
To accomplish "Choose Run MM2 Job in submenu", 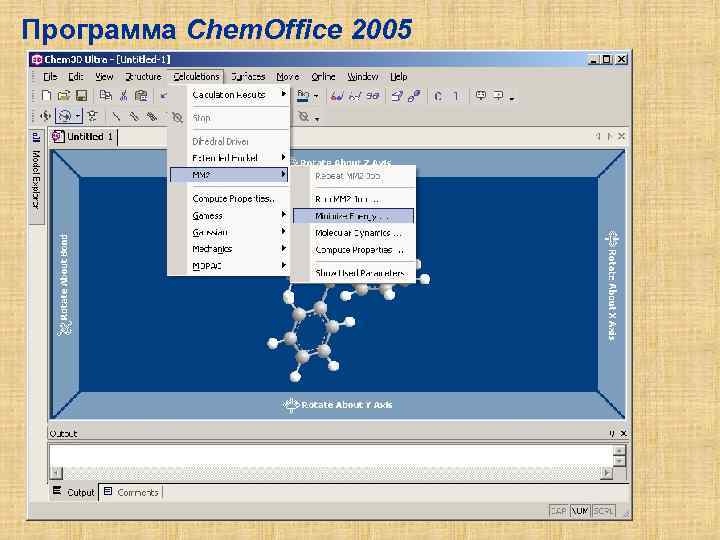I will coord(354,199).
